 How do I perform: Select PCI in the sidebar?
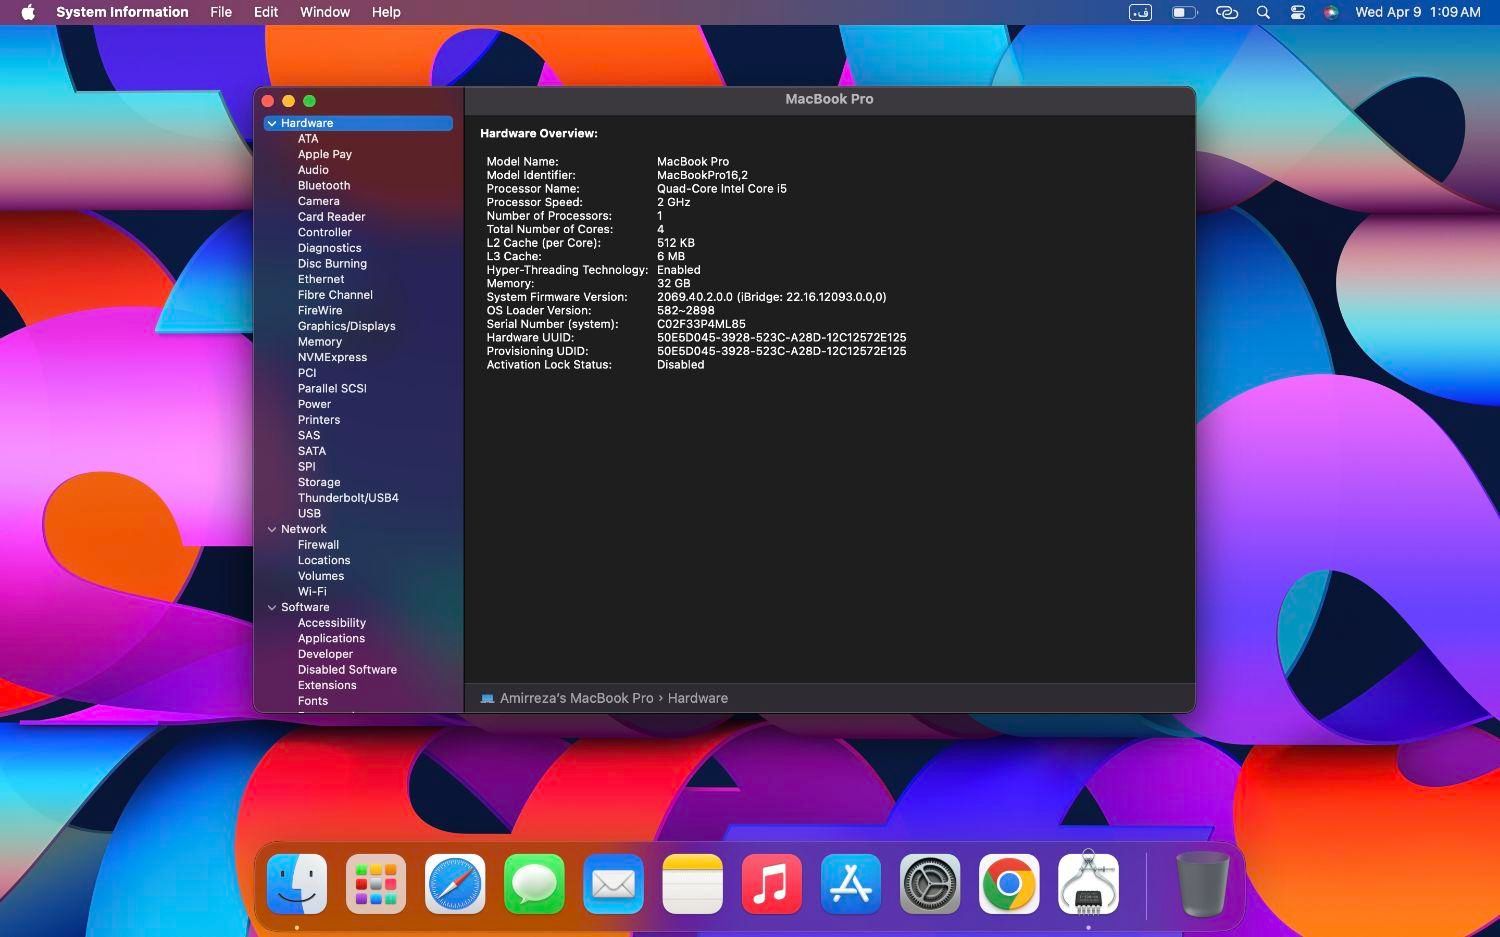[307, 373]
